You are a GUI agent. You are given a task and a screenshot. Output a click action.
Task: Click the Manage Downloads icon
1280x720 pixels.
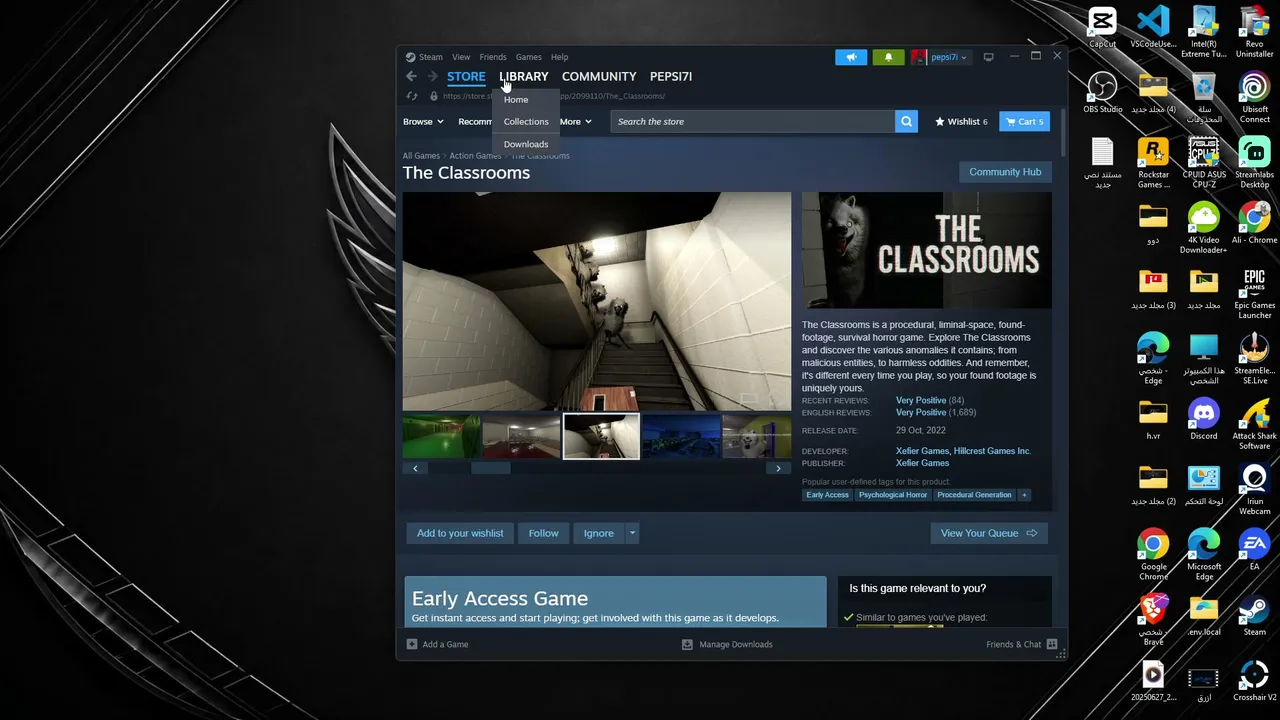click(687, 644)
